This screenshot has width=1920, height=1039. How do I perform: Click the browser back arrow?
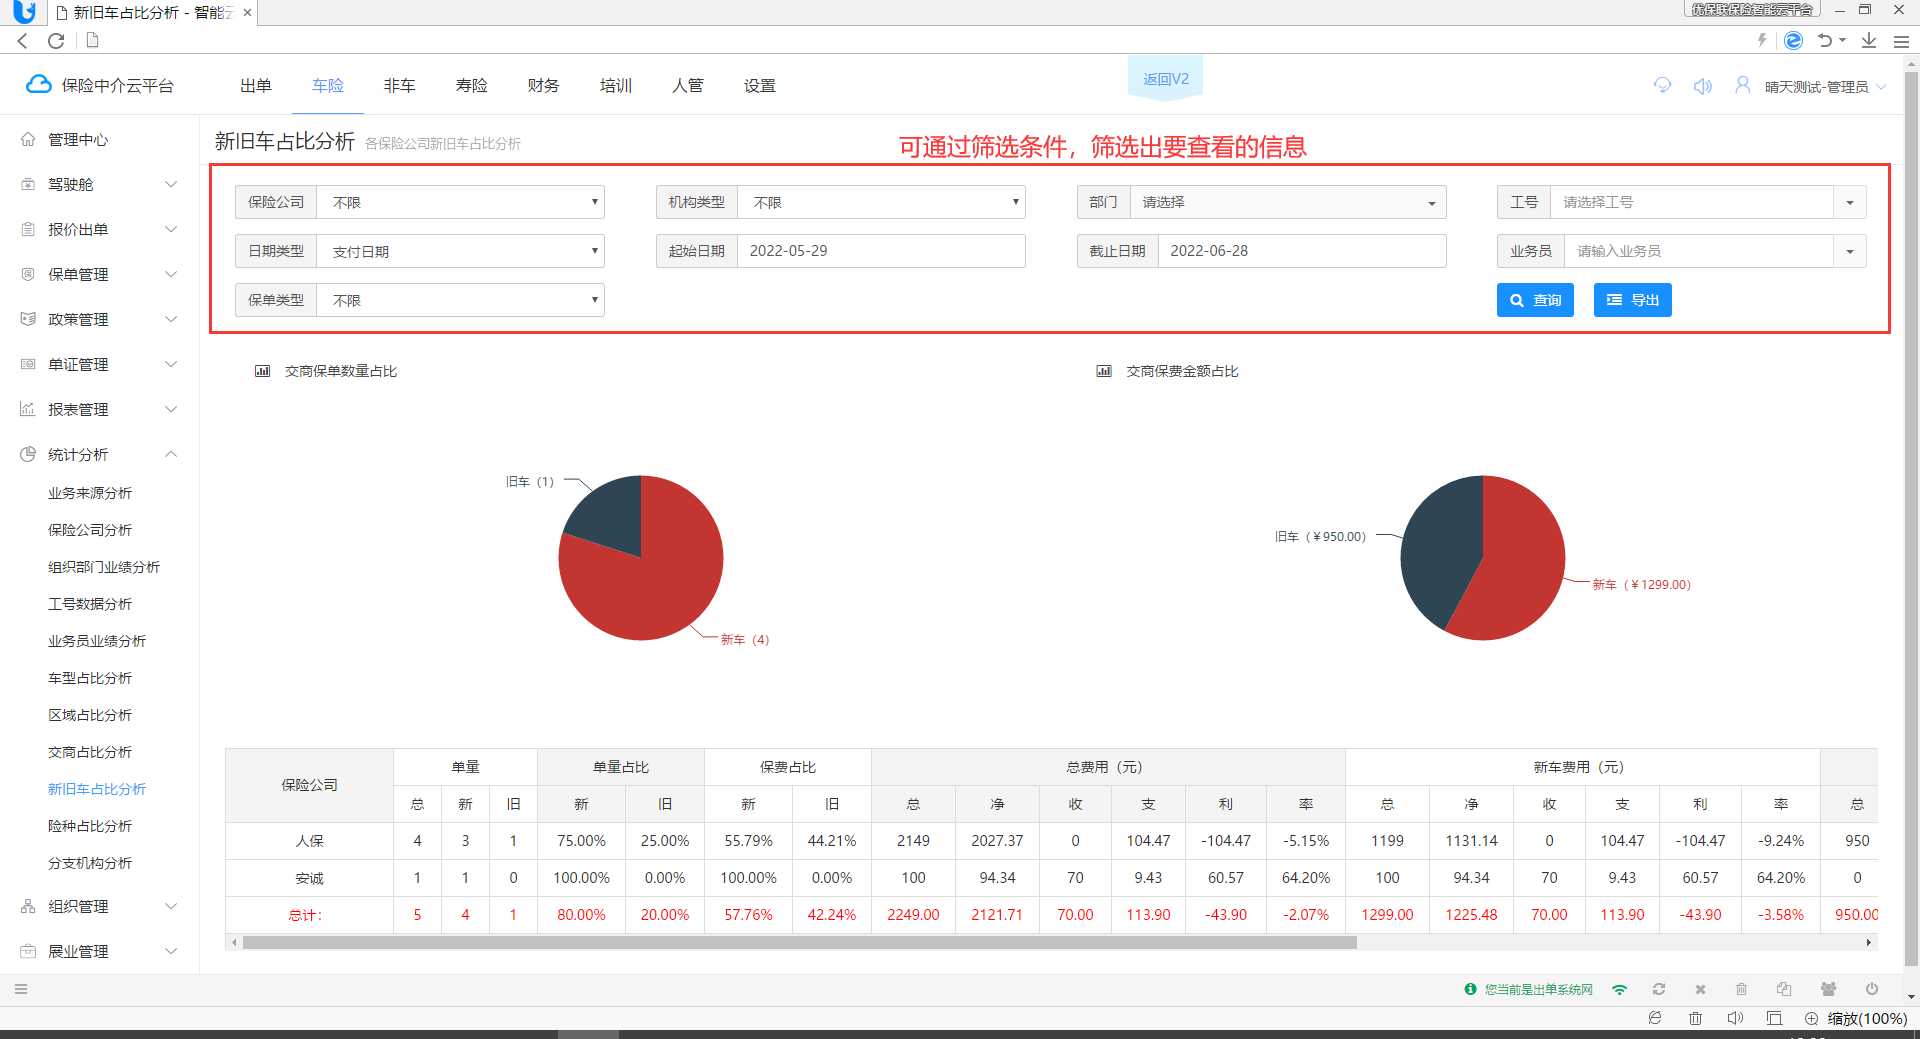point(22,41)
